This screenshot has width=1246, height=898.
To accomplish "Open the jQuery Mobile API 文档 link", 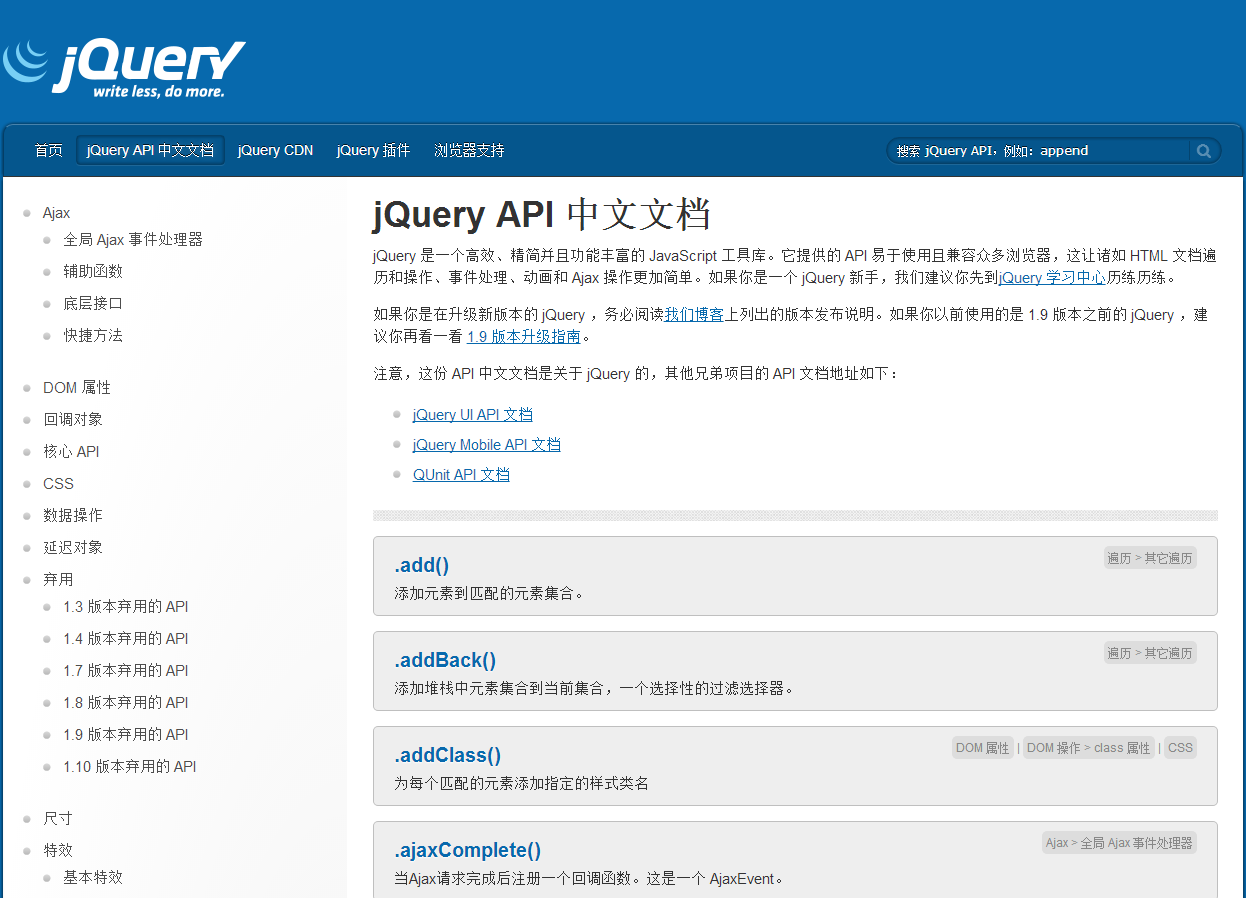I will tap(486, 444).
